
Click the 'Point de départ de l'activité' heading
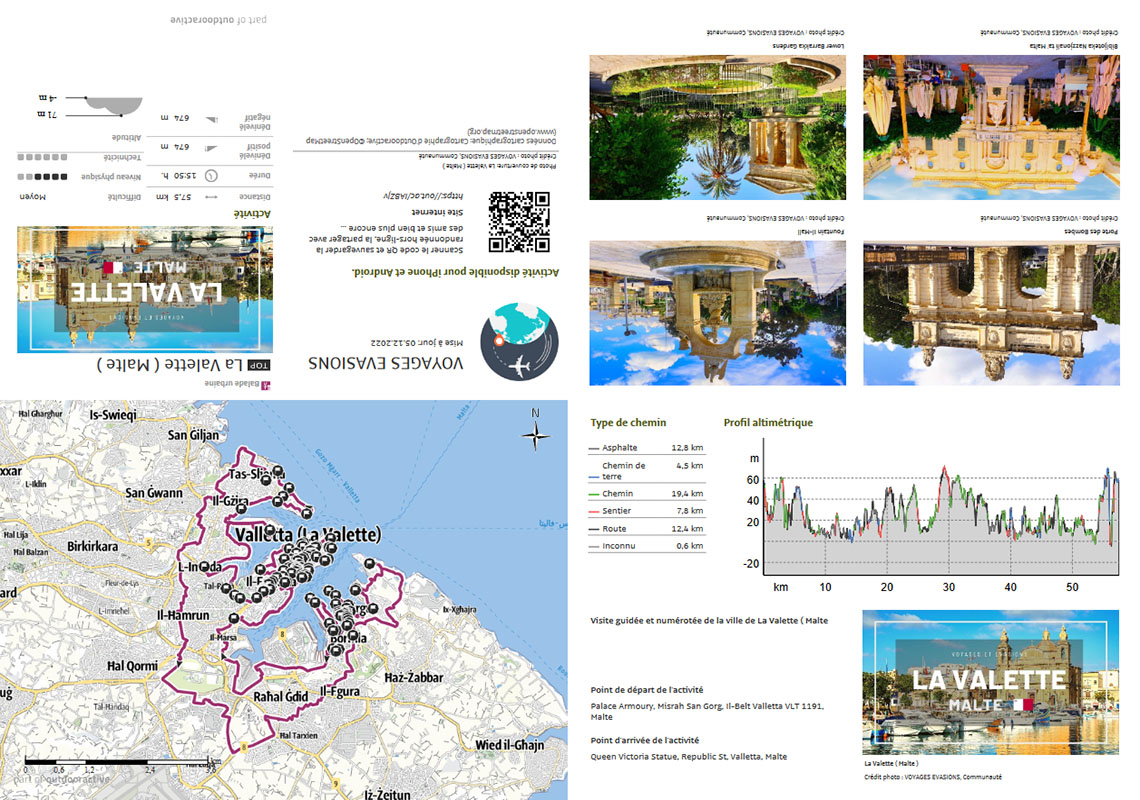coord(647,690)
